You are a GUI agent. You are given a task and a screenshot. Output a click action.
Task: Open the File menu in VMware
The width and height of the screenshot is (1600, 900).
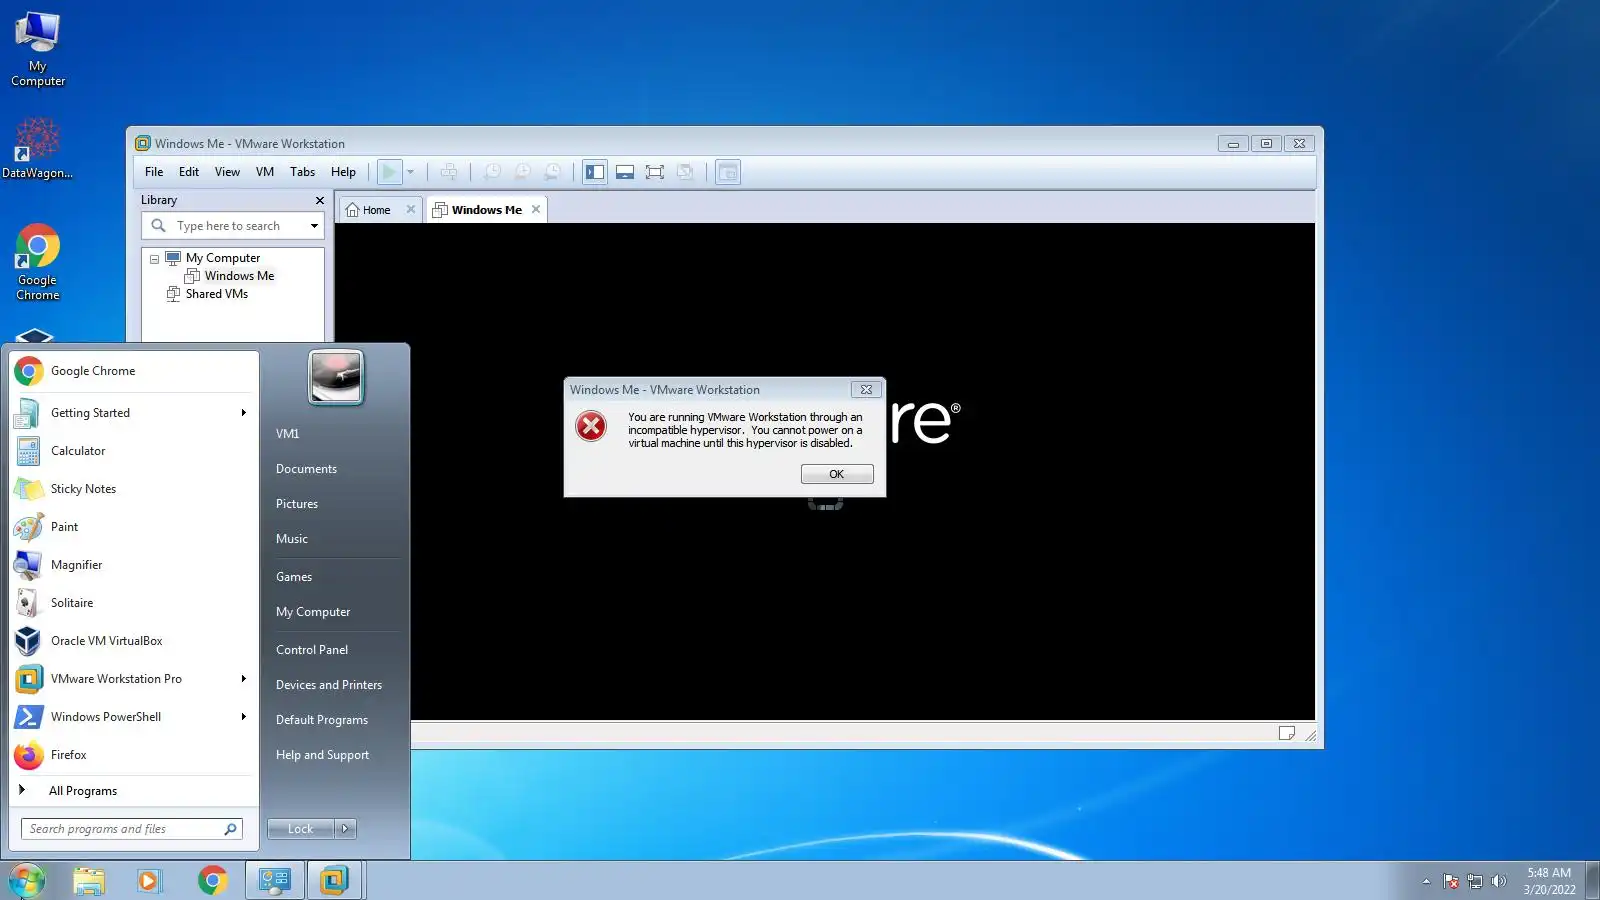(154, 172)
